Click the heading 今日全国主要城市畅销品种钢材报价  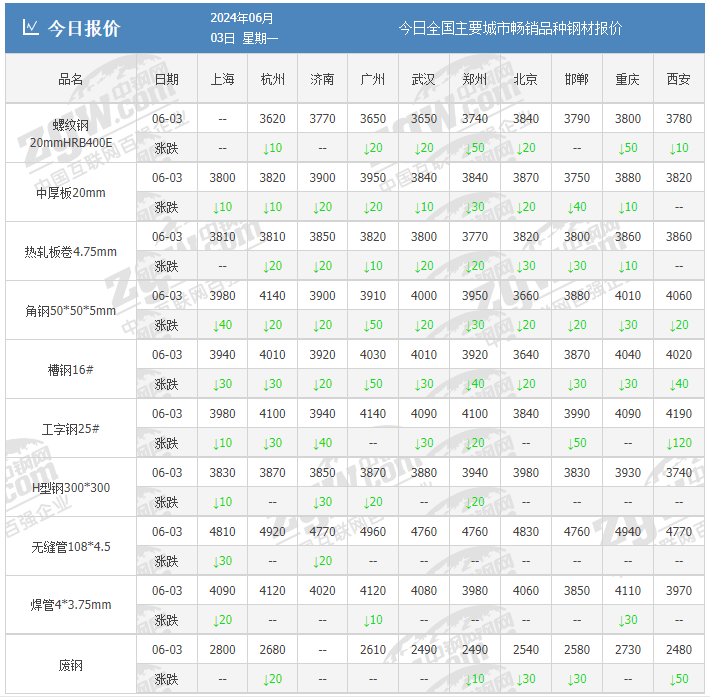[x=510, y=29]
